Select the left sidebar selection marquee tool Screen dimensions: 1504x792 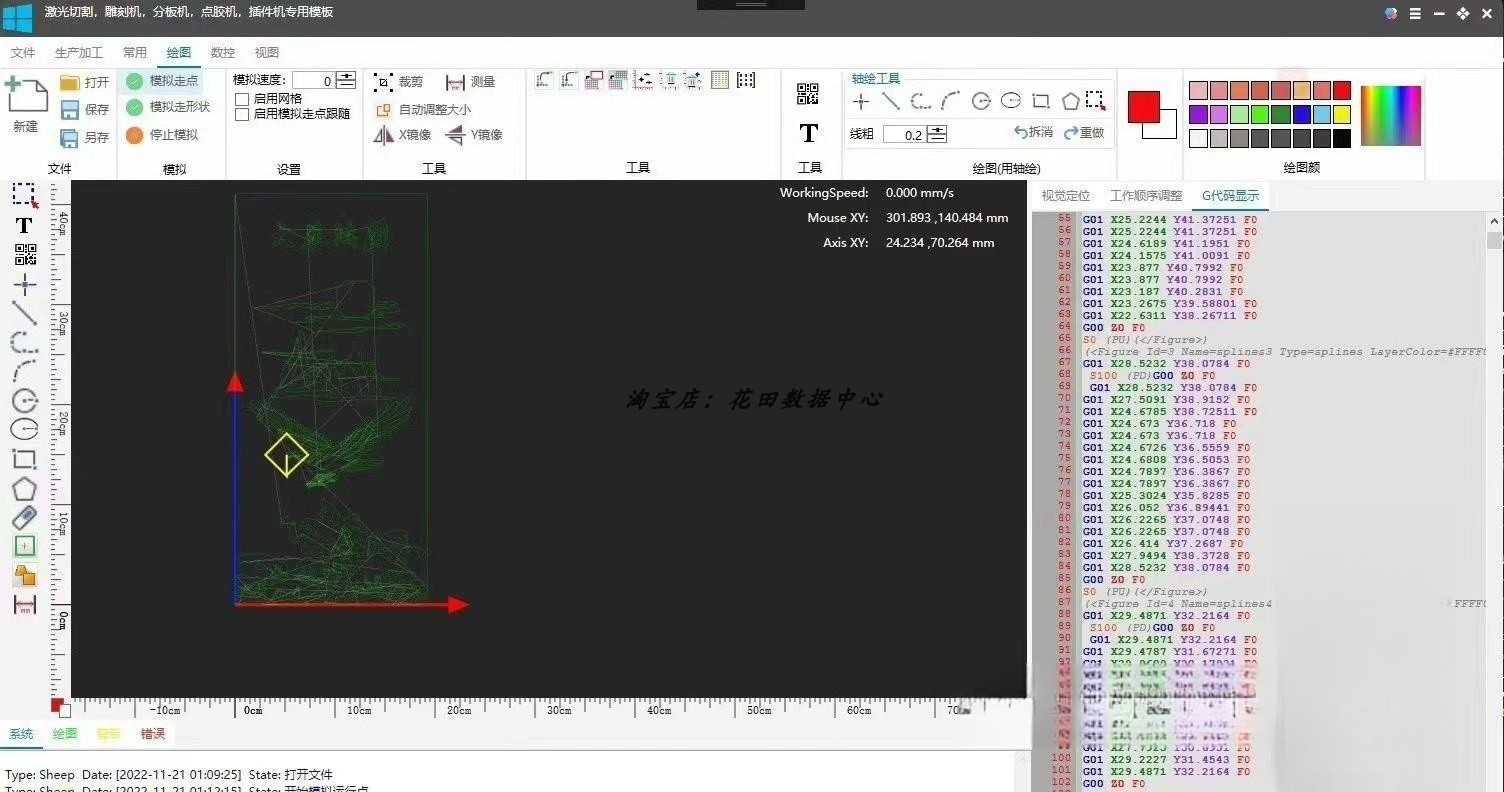point(25,195)
